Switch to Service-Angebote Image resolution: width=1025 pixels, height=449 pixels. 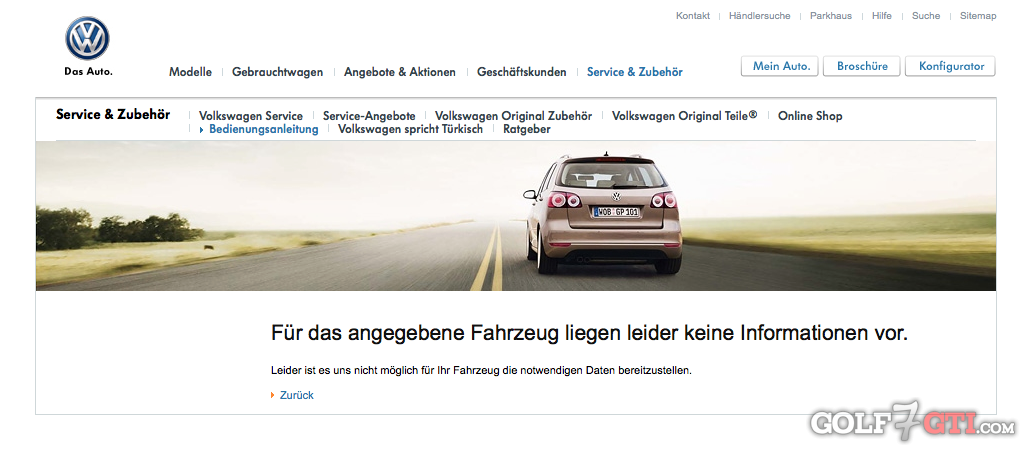[369, 116]
